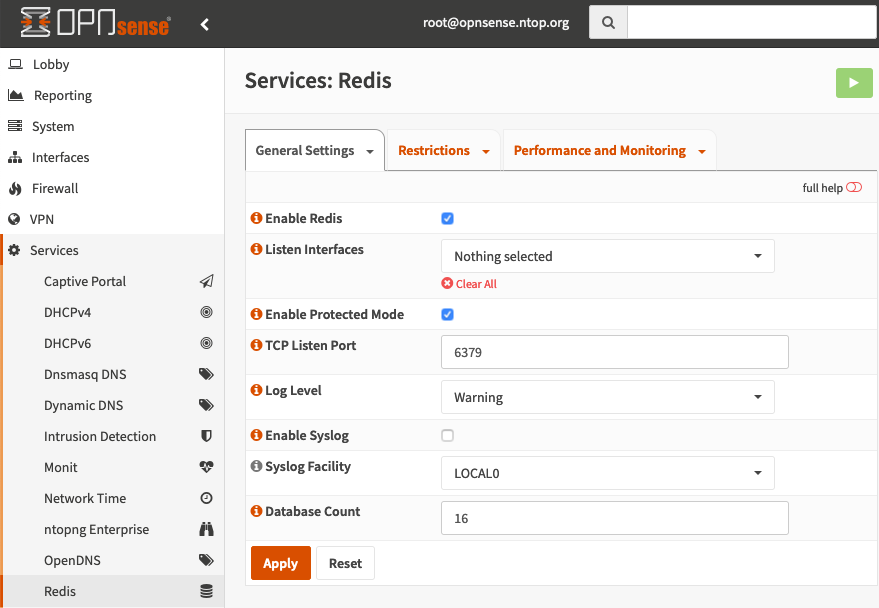Open the Syslog Facility dropdown
The image size is (879, 608).
[608, 474]
